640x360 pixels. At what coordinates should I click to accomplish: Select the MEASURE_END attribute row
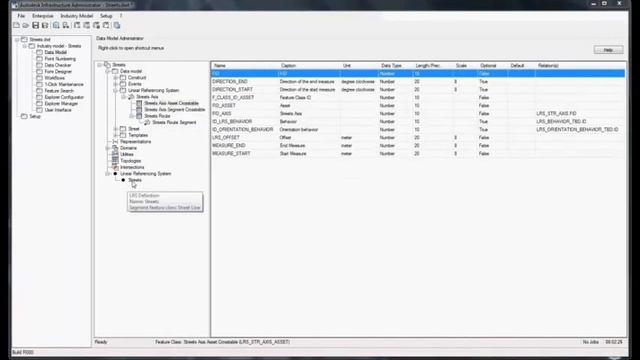(x=418, y=146)
